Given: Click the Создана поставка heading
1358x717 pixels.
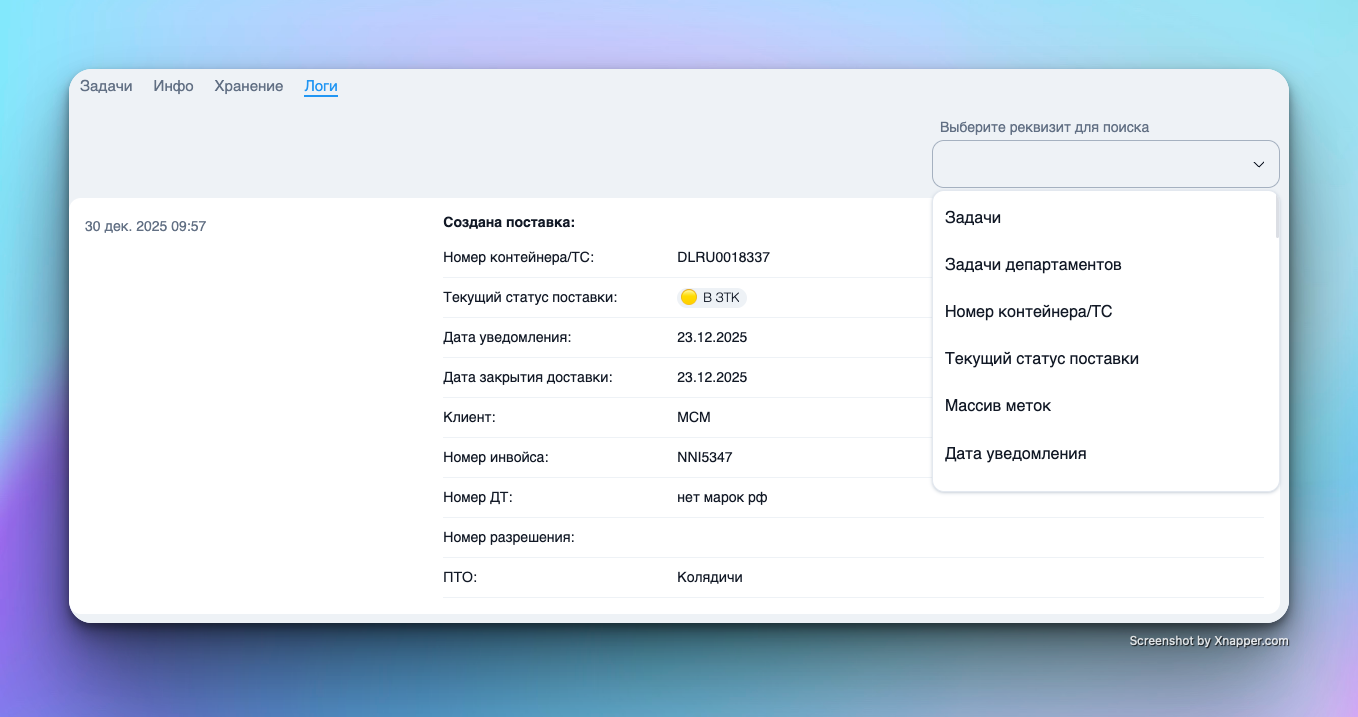Looking at the screenshot, I should (x=509, y=222).
